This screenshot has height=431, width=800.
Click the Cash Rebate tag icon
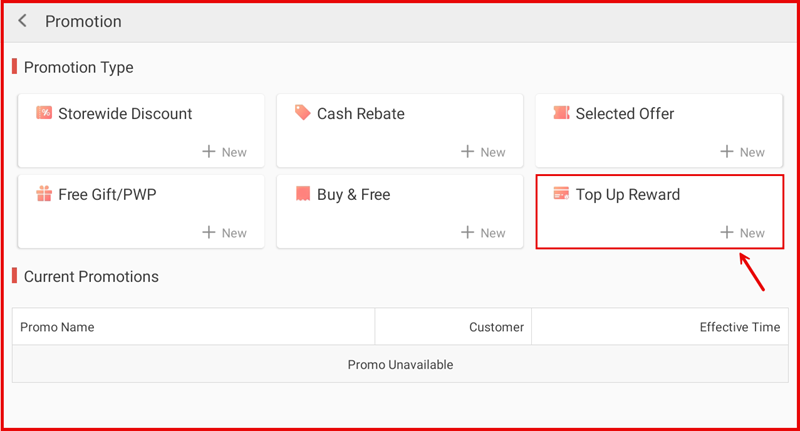tap(302, 113)
